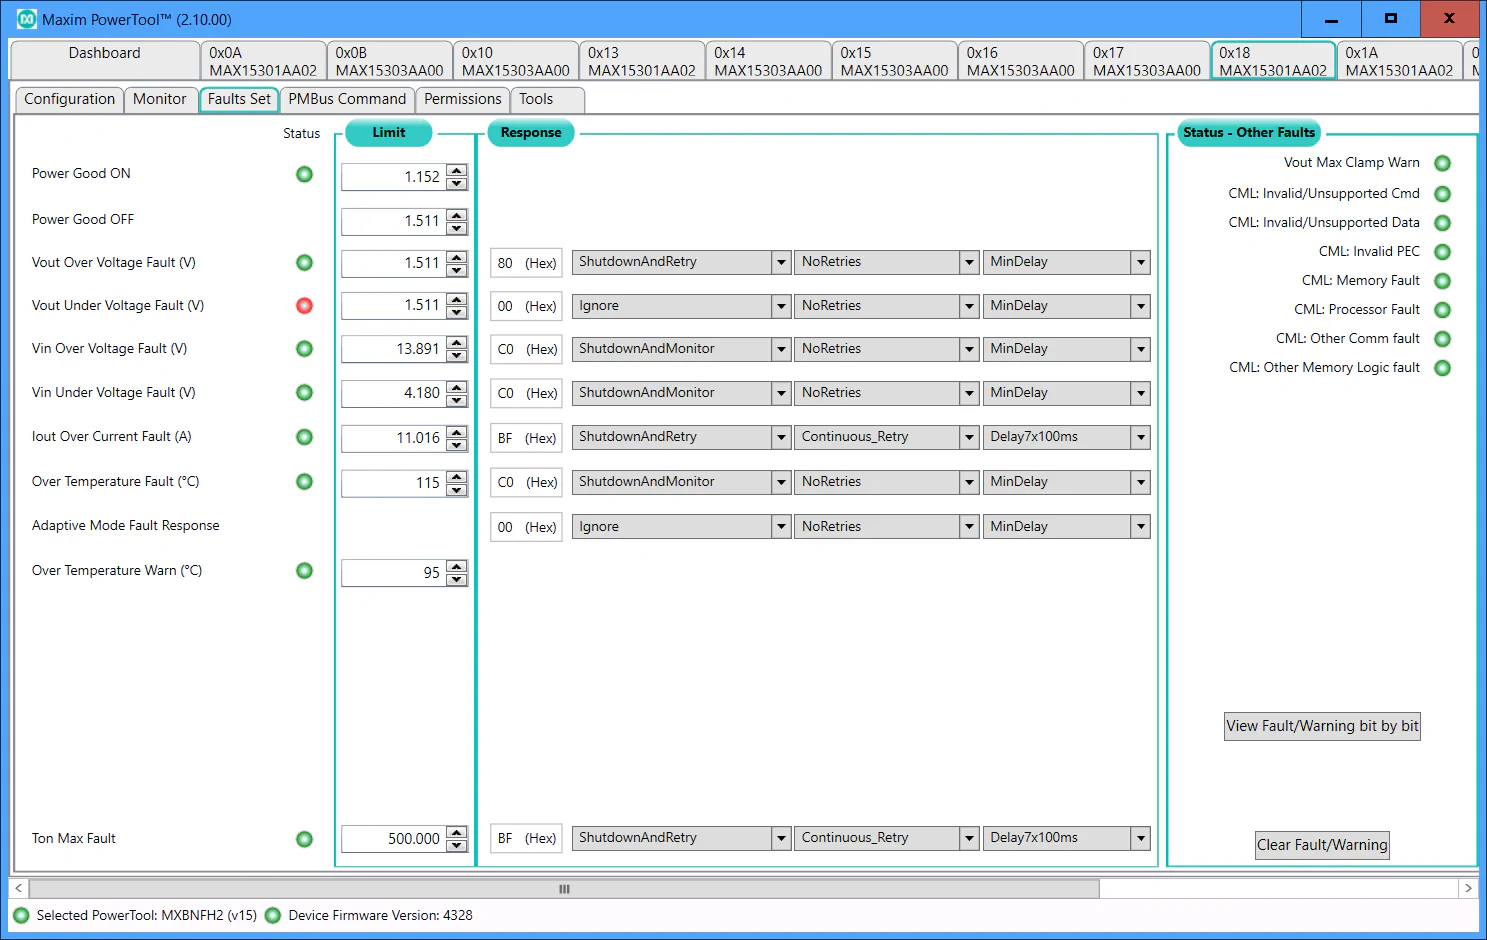Click the Vout Over Voltage Fault status LED
Image resolution: width=1487 pixels, height=940 pixels.
tap(304, 263)
